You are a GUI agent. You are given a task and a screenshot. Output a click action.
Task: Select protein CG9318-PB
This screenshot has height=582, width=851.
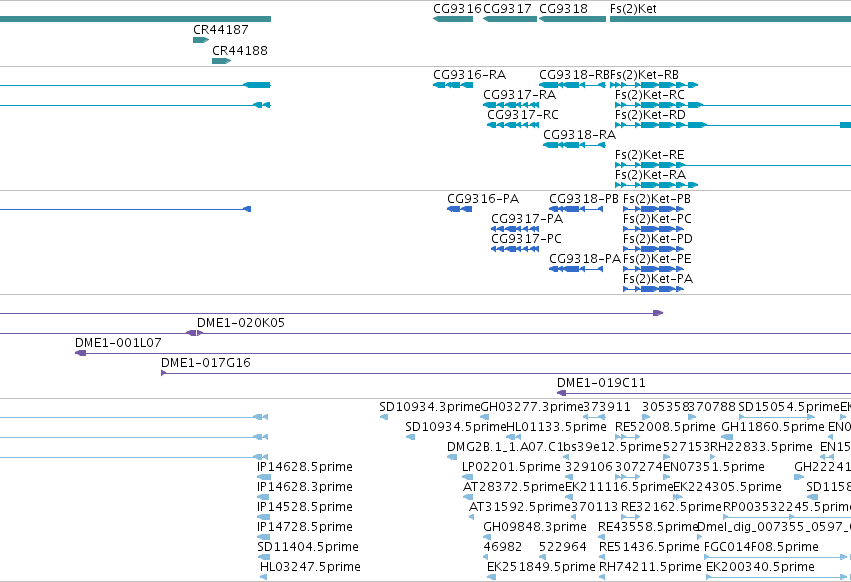(x=576, y=209)
